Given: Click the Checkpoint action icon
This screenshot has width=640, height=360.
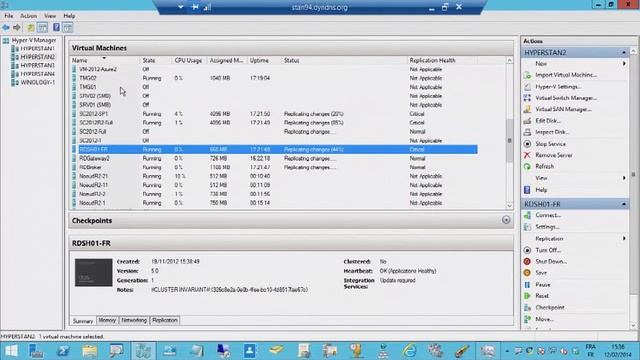Looking at the screenshot, I should tap(527, 307).
